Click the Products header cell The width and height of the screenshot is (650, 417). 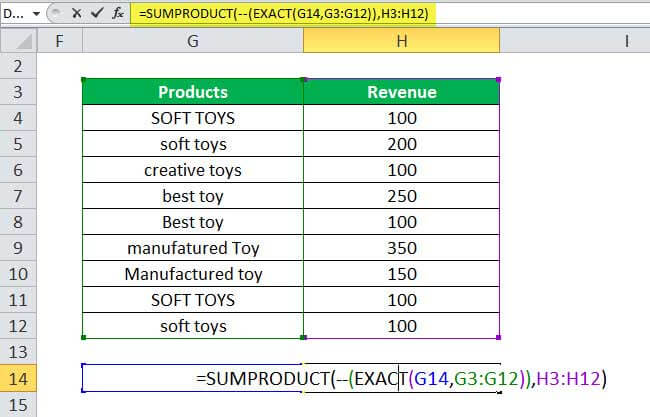(x=192, y=92)
